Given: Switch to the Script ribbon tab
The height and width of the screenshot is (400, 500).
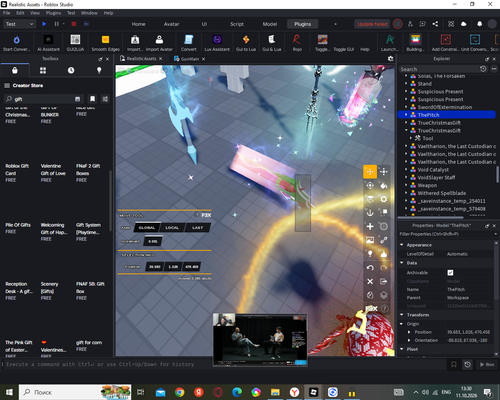Looking at the screenshot, I should coord(237,24).
